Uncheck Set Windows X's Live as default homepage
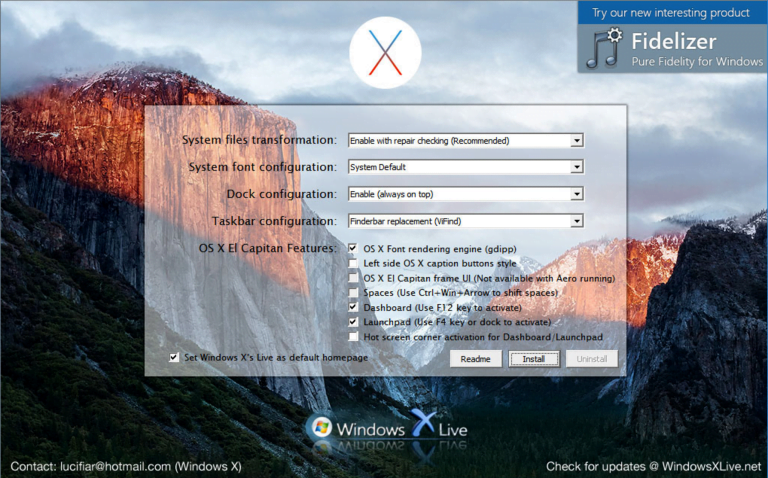 coord(174,357)
